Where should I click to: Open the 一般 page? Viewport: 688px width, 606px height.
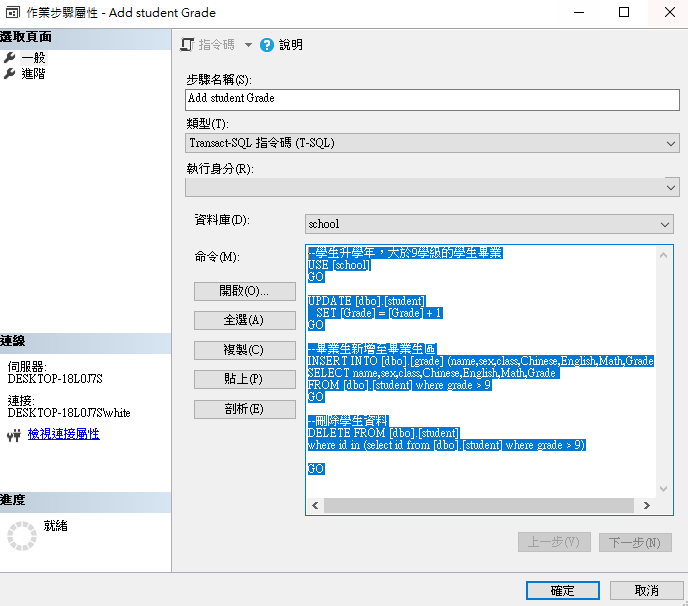33,57
